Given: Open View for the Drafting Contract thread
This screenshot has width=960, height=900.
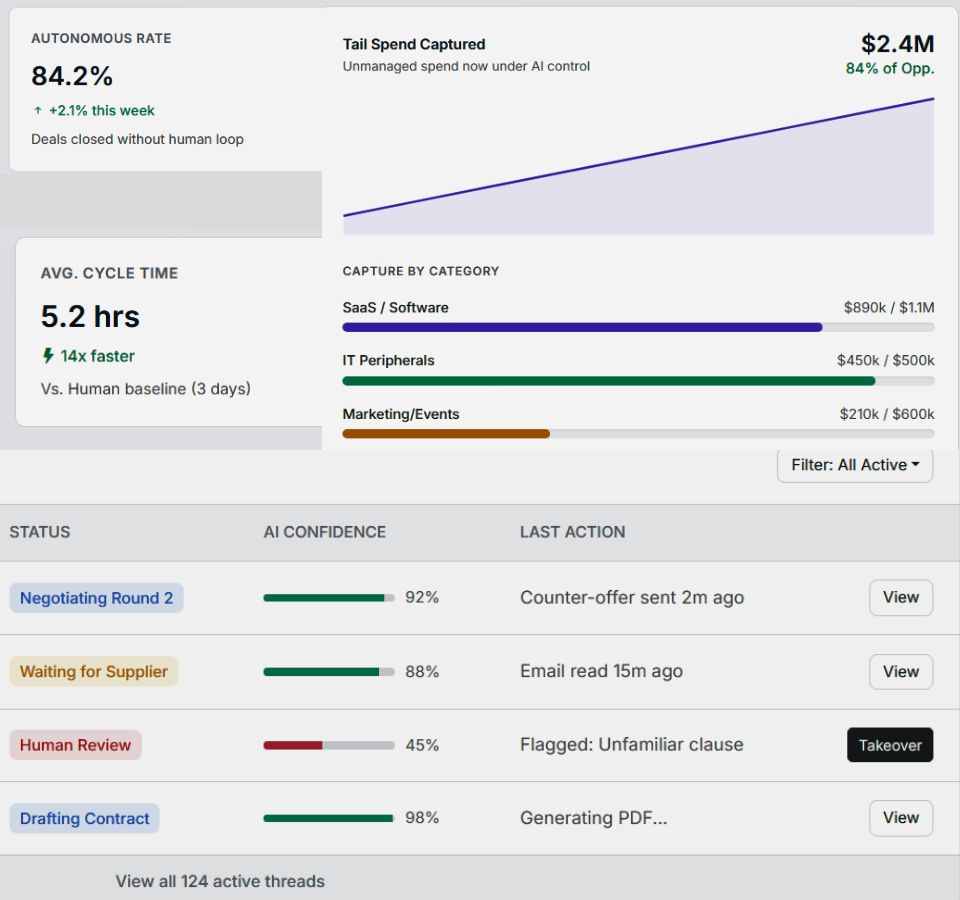Looking at the screenshot, I should point(900,818).
